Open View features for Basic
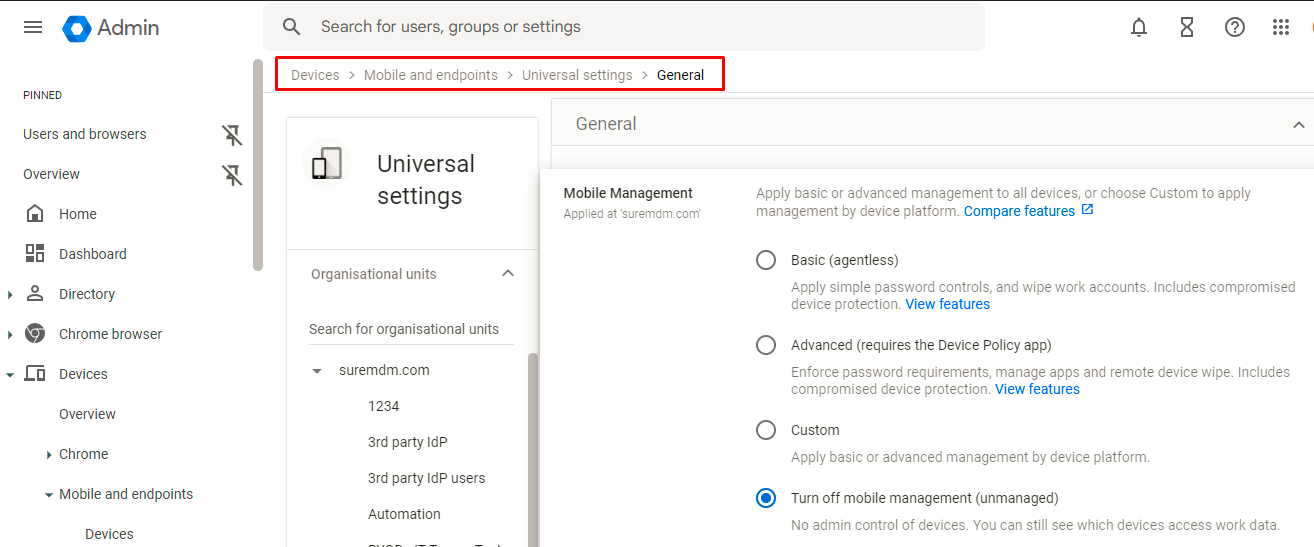The width and height of the screenshot is (1314, 547). coord(947,304)
